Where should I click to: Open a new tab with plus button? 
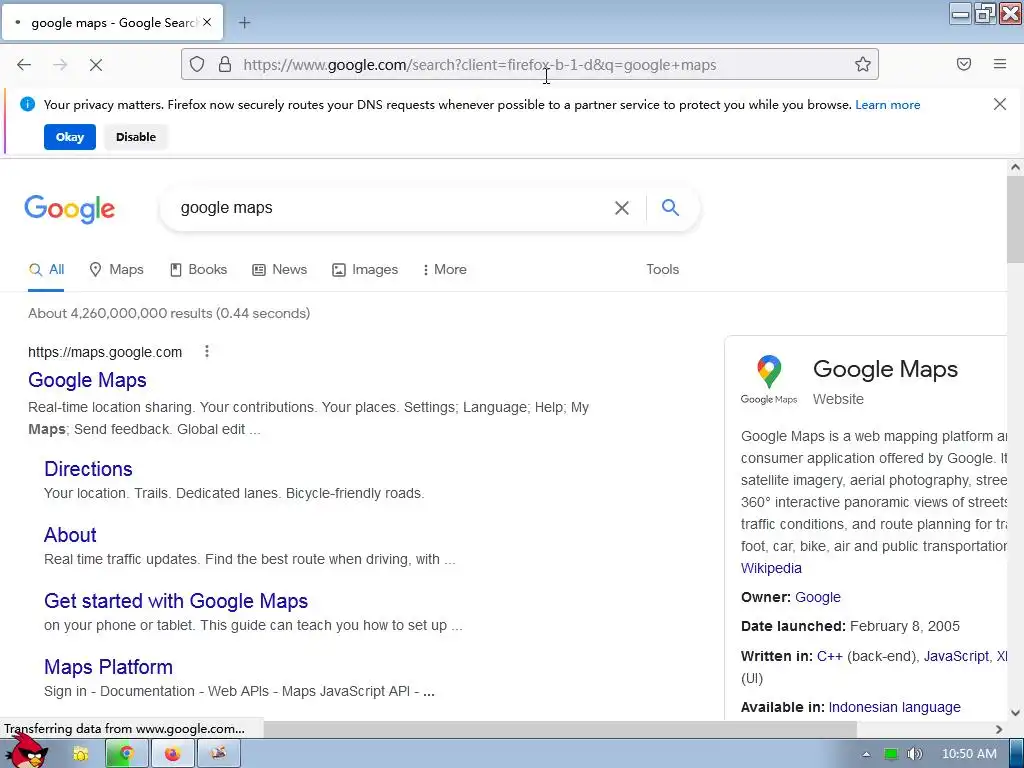[244, 23]
